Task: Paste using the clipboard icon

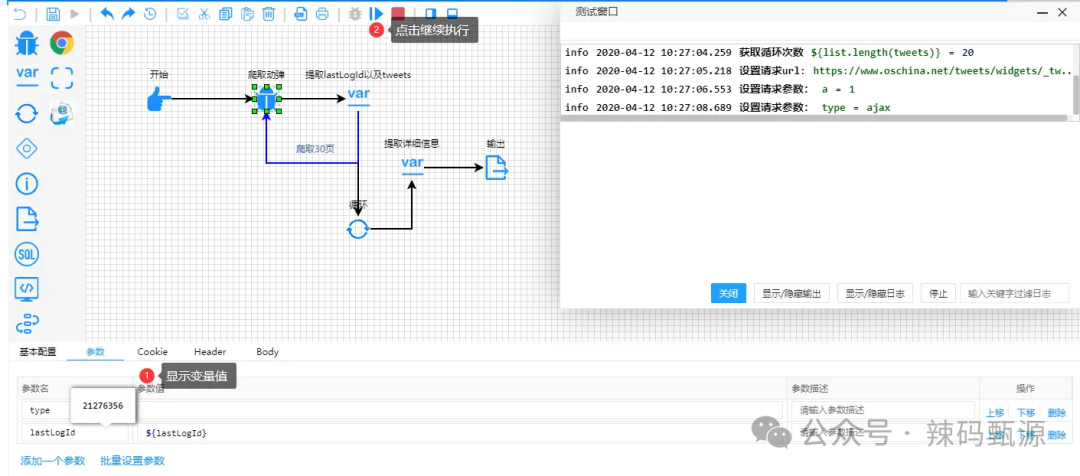Action: point(248,13)
